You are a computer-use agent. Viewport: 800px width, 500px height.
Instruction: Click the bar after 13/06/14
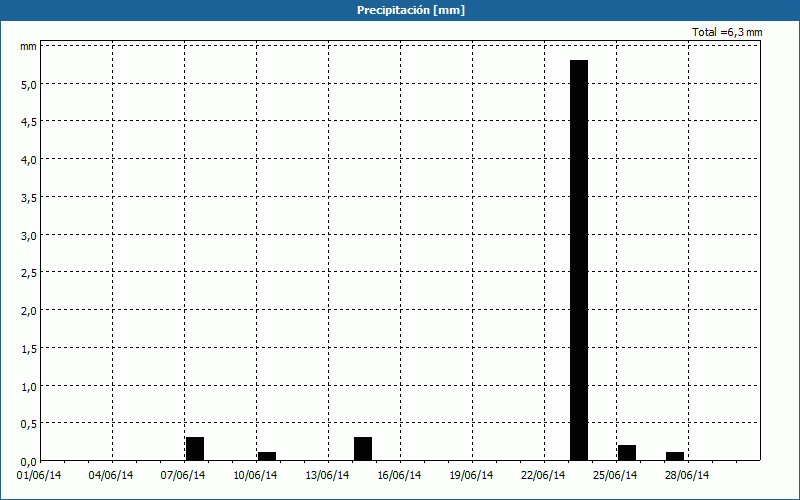tap(363, 449)
